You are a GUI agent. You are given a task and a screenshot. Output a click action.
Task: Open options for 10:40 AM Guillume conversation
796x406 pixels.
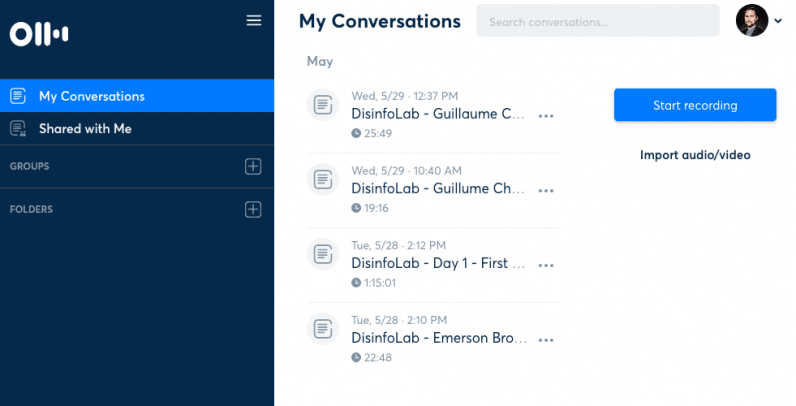coord(546,190)
